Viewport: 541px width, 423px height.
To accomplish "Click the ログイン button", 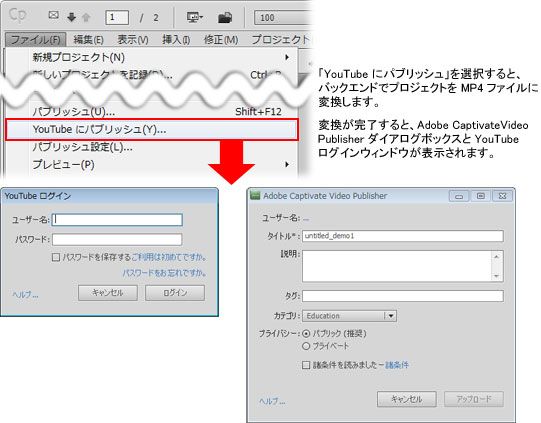I will (x=175, y=293).
